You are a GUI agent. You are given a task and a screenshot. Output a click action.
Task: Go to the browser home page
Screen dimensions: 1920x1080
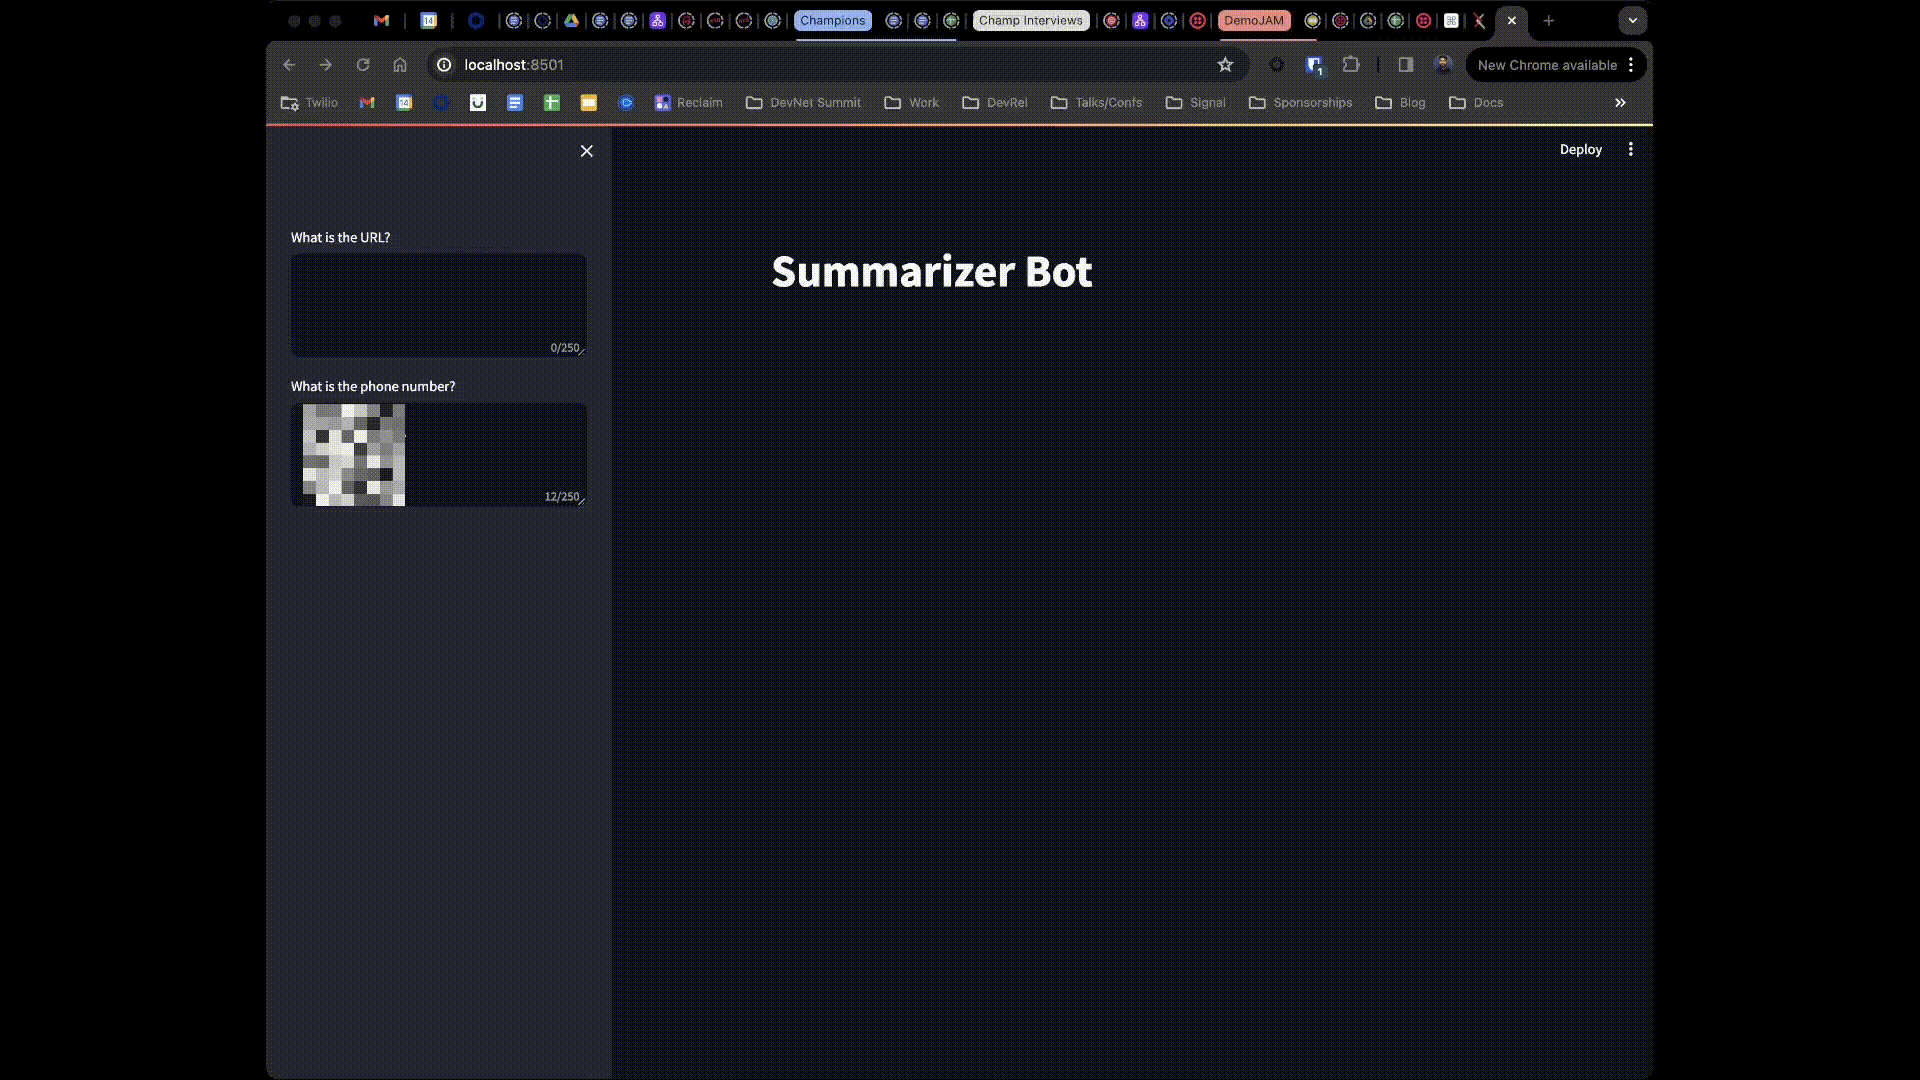400,65
